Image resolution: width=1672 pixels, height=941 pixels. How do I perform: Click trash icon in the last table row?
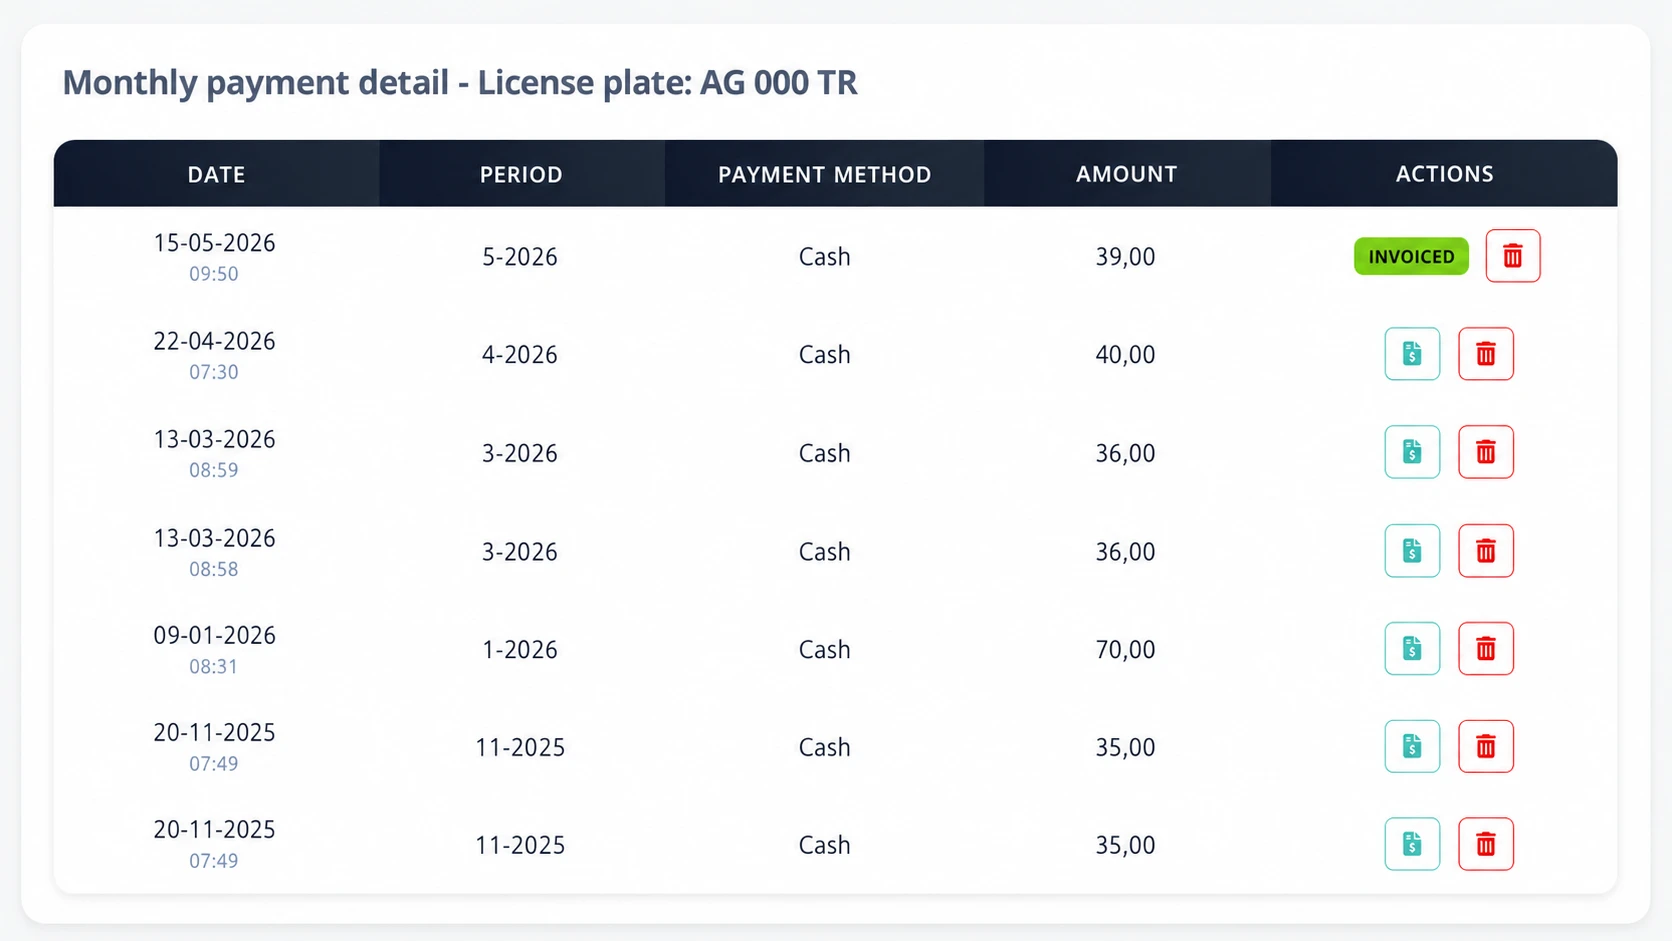pyautogui.click(x=1486, y=844)
